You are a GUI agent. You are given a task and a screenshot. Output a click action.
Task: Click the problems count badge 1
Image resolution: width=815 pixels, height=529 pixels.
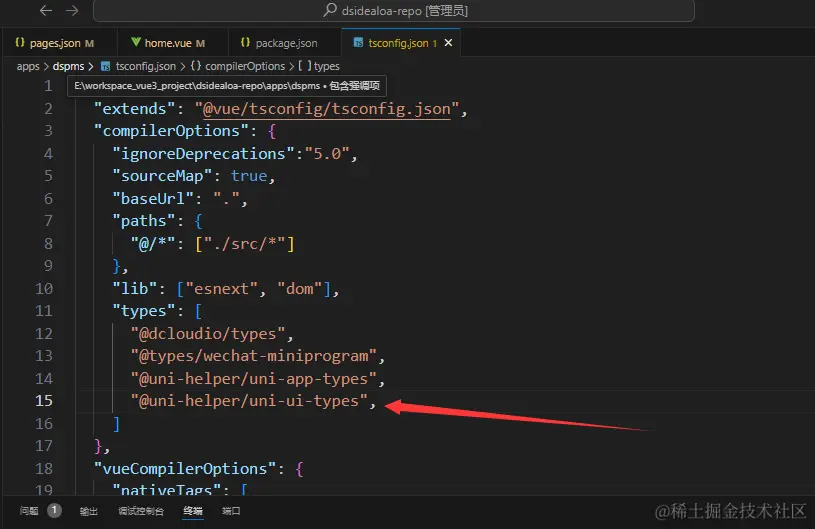[54, 510]
